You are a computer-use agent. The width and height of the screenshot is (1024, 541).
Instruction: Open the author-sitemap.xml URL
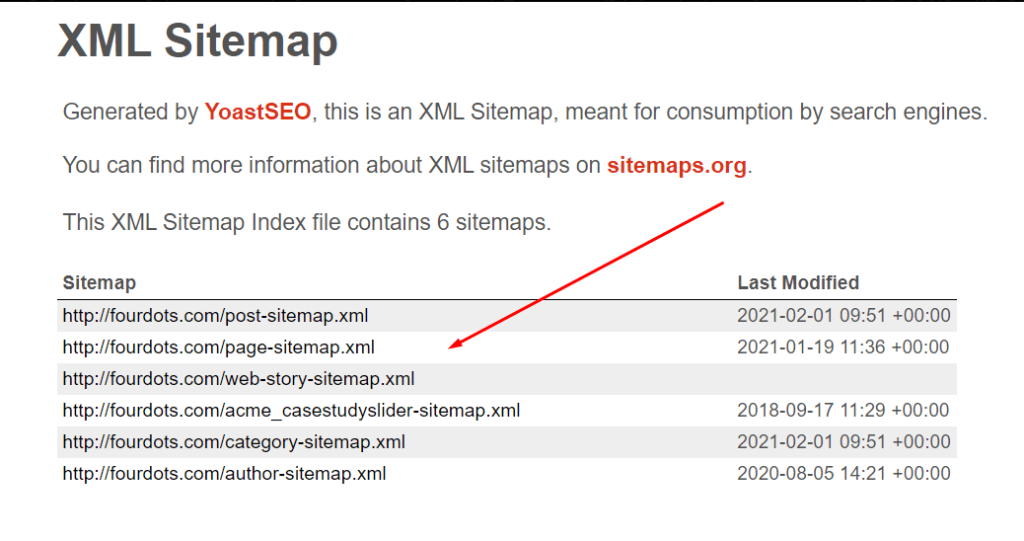point(224,473)
